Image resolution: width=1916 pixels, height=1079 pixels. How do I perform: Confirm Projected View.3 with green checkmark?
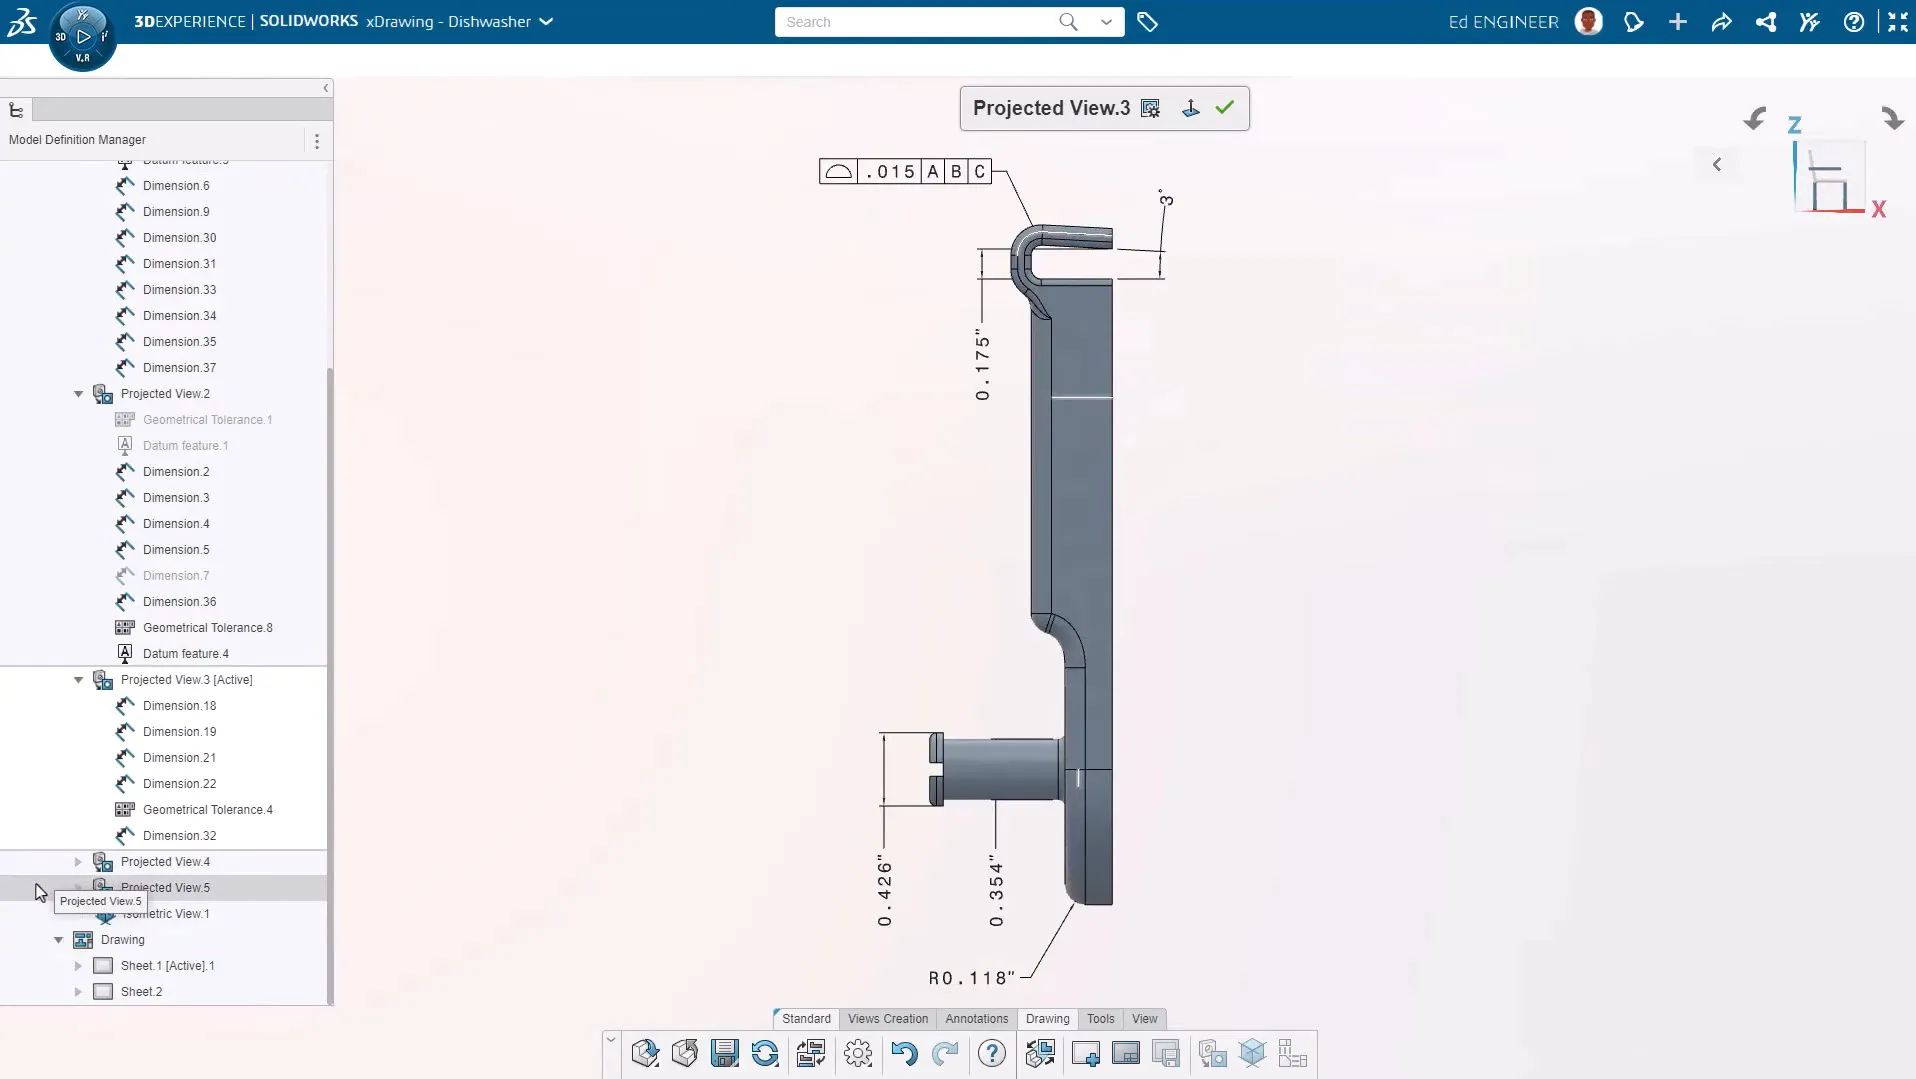point(1225,108)
